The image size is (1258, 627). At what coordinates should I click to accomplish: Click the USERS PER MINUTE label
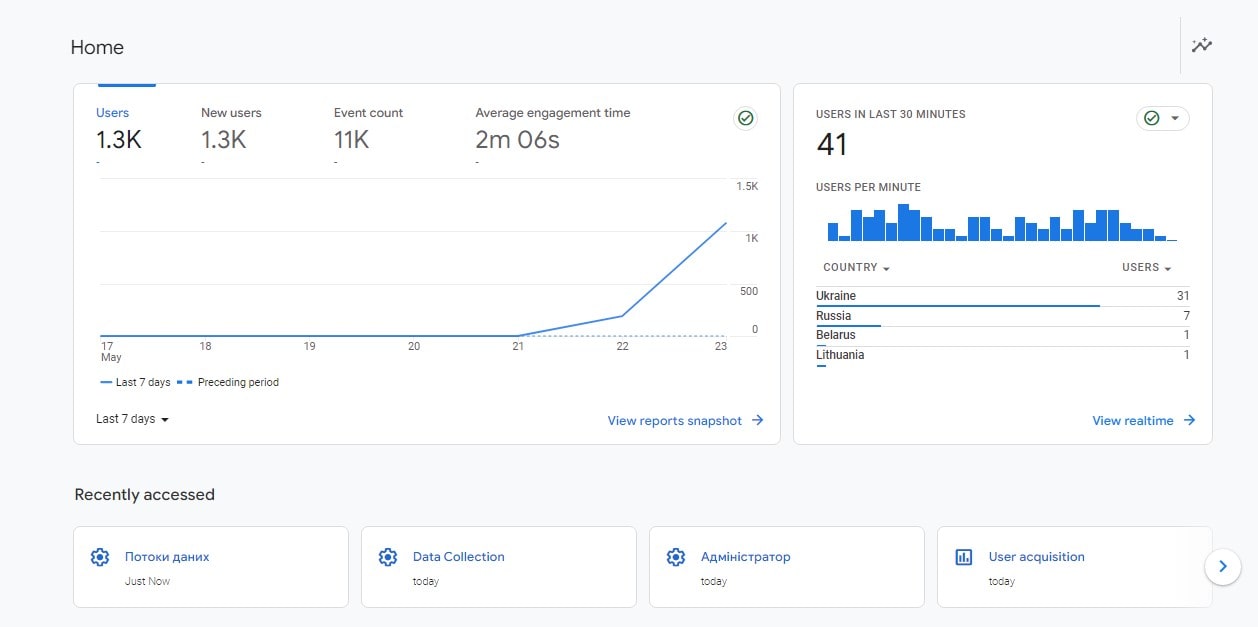[868, 187]
